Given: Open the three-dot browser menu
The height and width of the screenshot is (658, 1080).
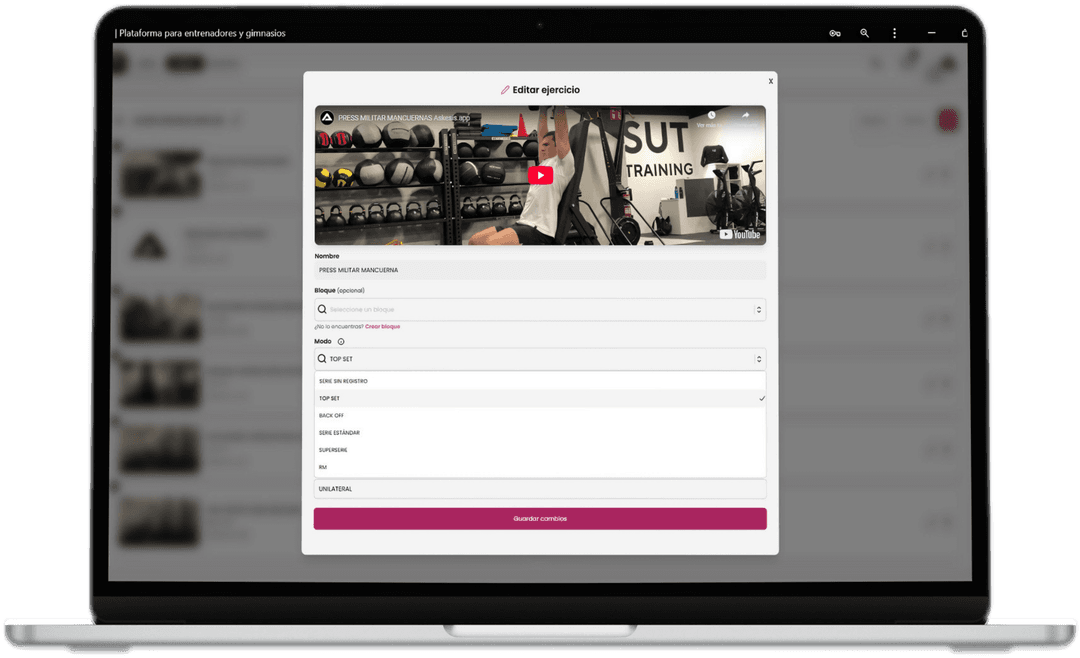Looking at the screenshot, I should [894, 33].
